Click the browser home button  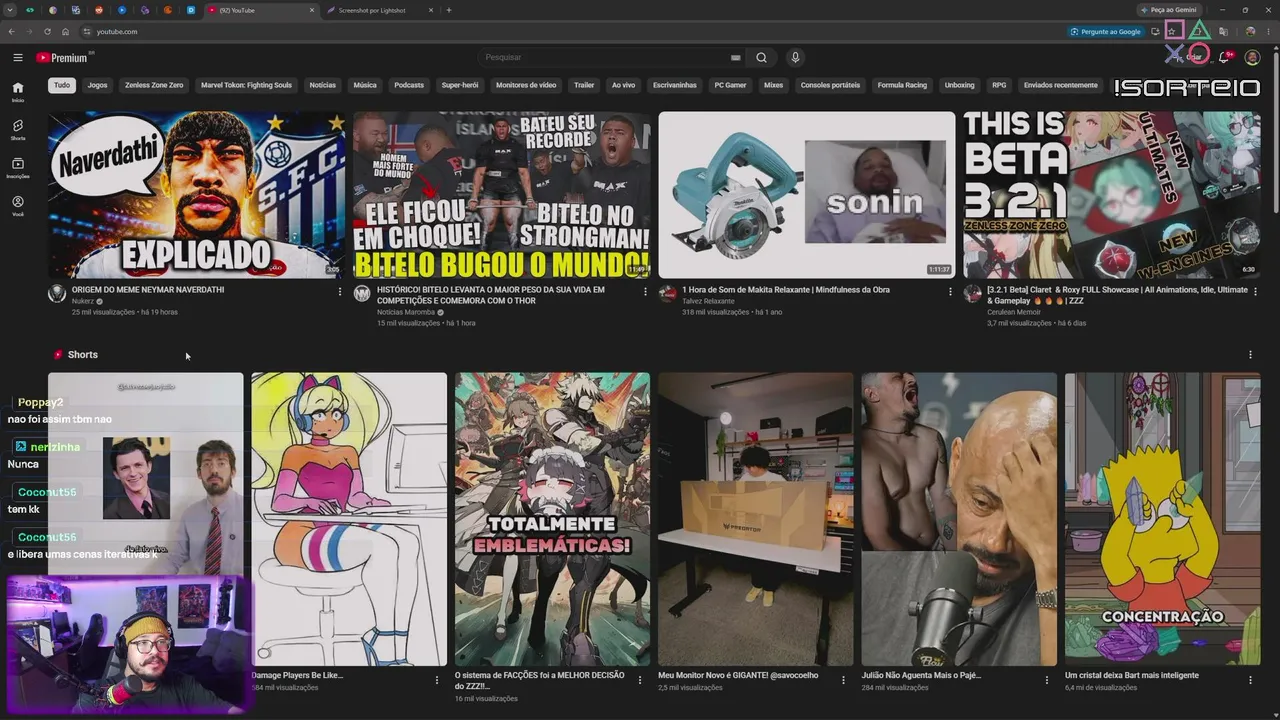65,31
